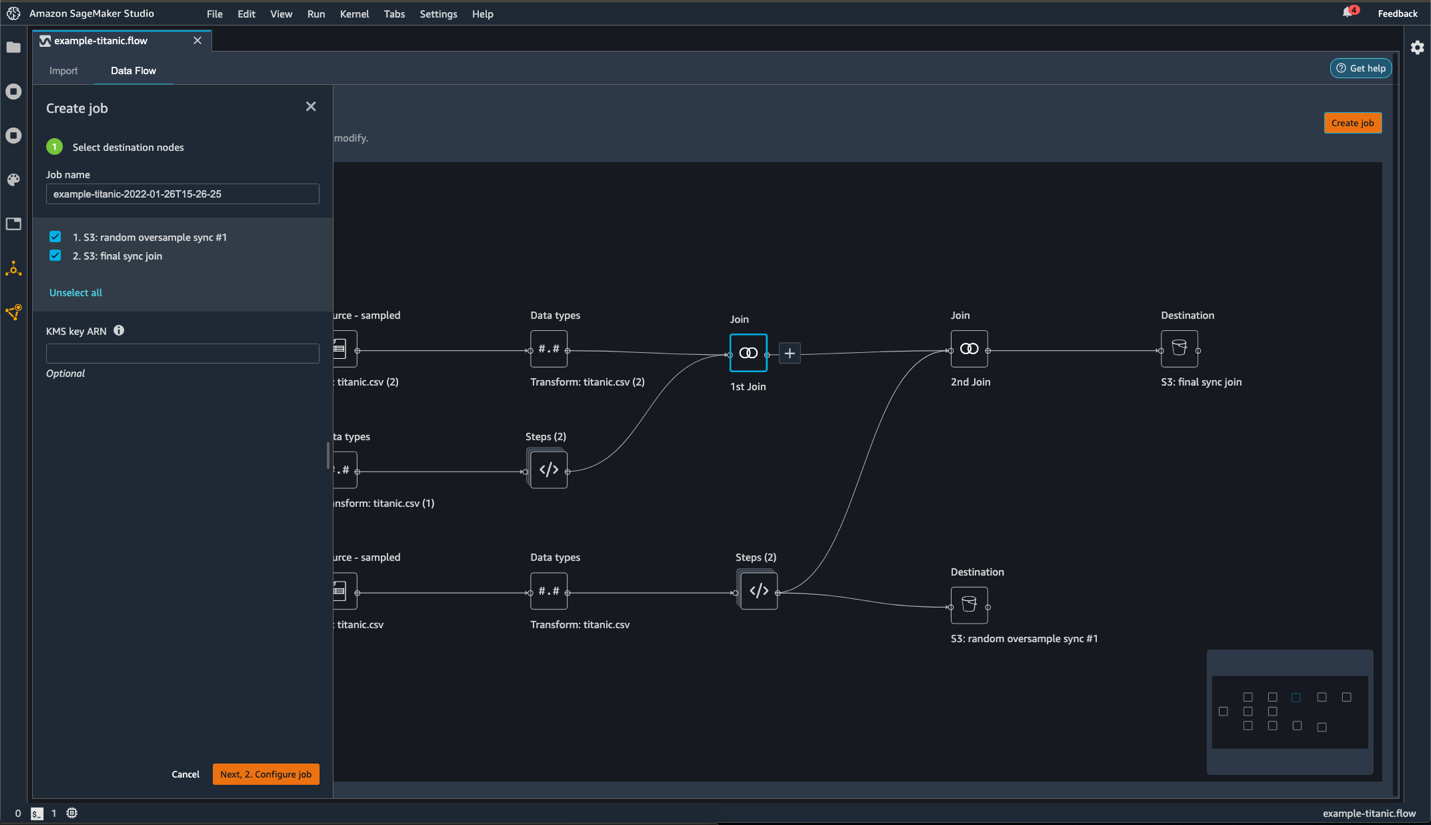Select the Steps (2) node feeding 1st Join
The width and height of the screenshot is (1431, 825).
tap(548, 470)
